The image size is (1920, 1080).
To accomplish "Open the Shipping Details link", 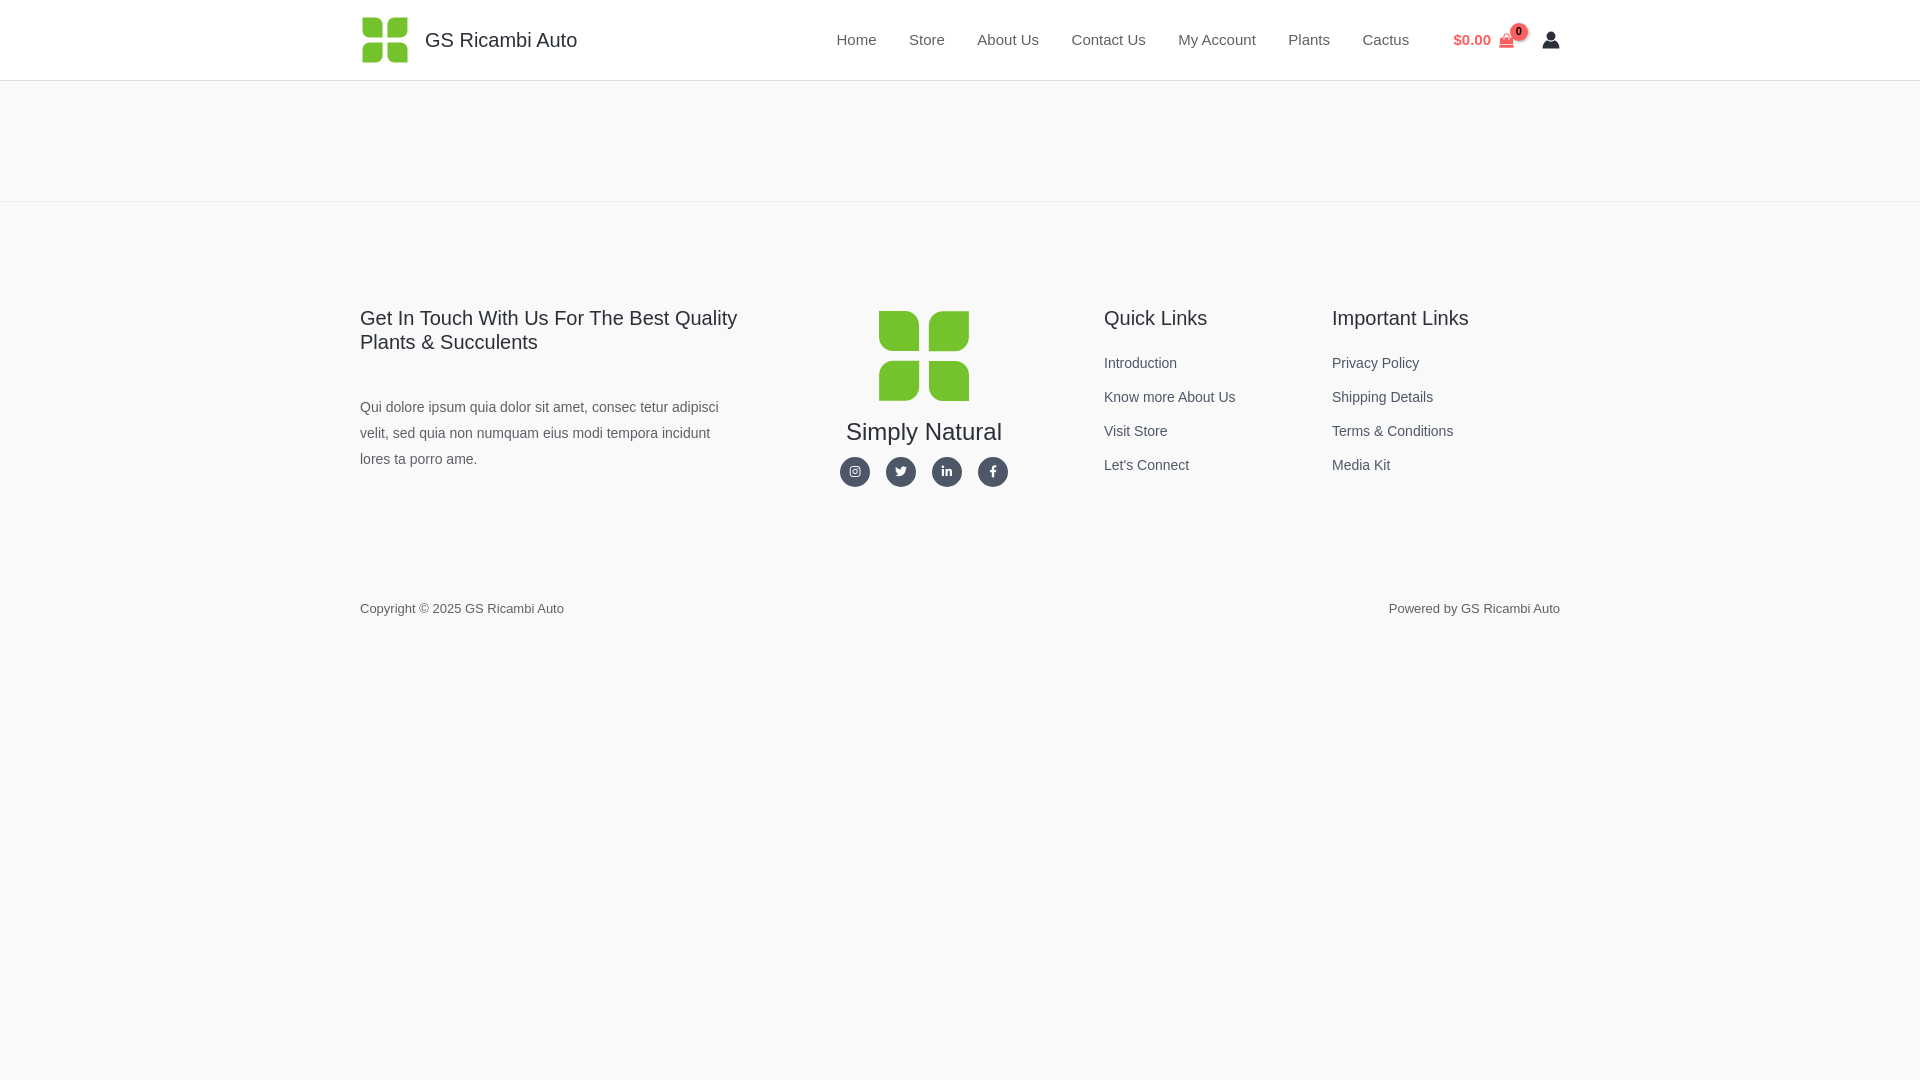I will click(1382, 397).
